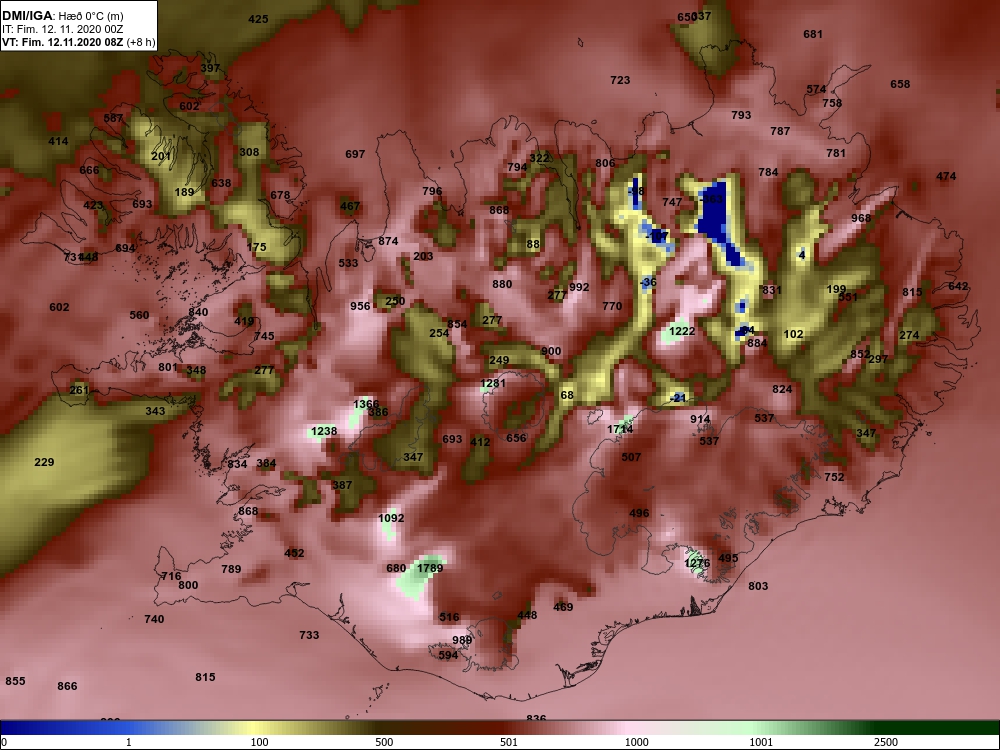The height and width of the screenshot is (750, 1000).
Task: Click the map value 968
Action: pos(861,218)
